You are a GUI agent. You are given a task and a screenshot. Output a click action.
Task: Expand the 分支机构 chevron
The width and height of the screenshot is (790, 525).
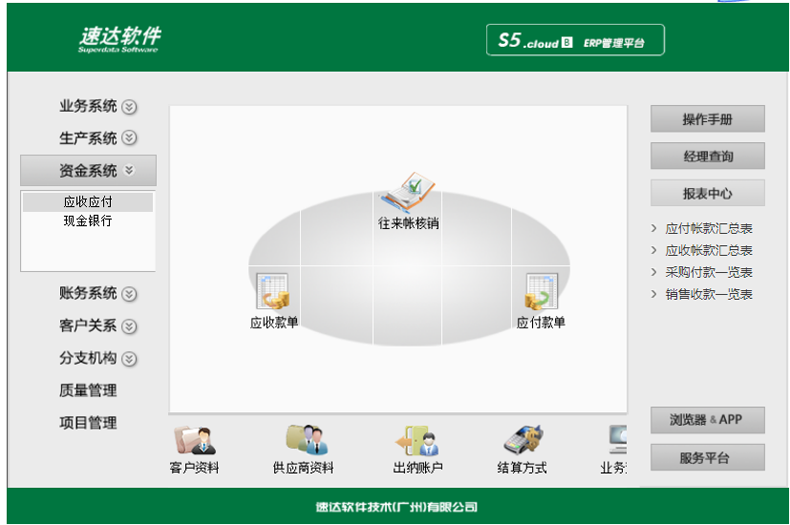click(129, 359)
